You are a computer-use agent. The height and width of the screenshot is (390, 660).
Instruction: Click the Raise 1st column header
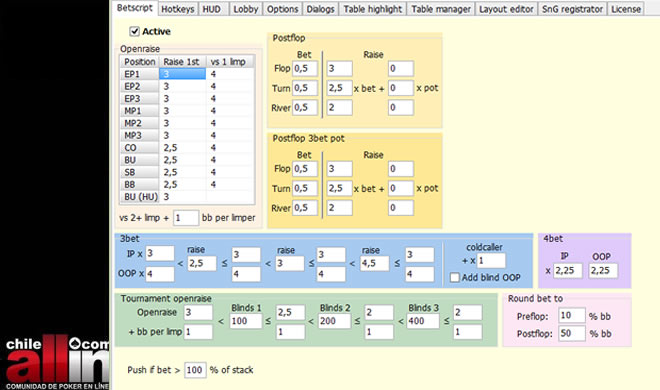click(x=182, y=61)
